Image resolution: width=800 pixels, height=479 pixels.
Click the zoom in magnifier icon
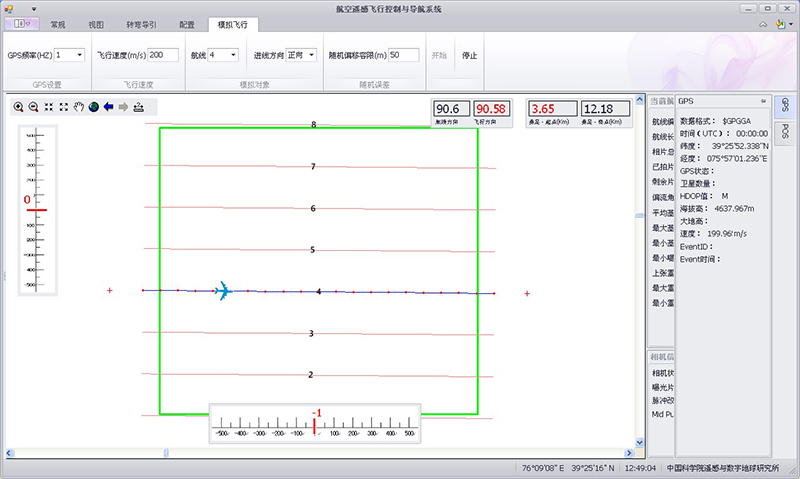tap(19, 107)
